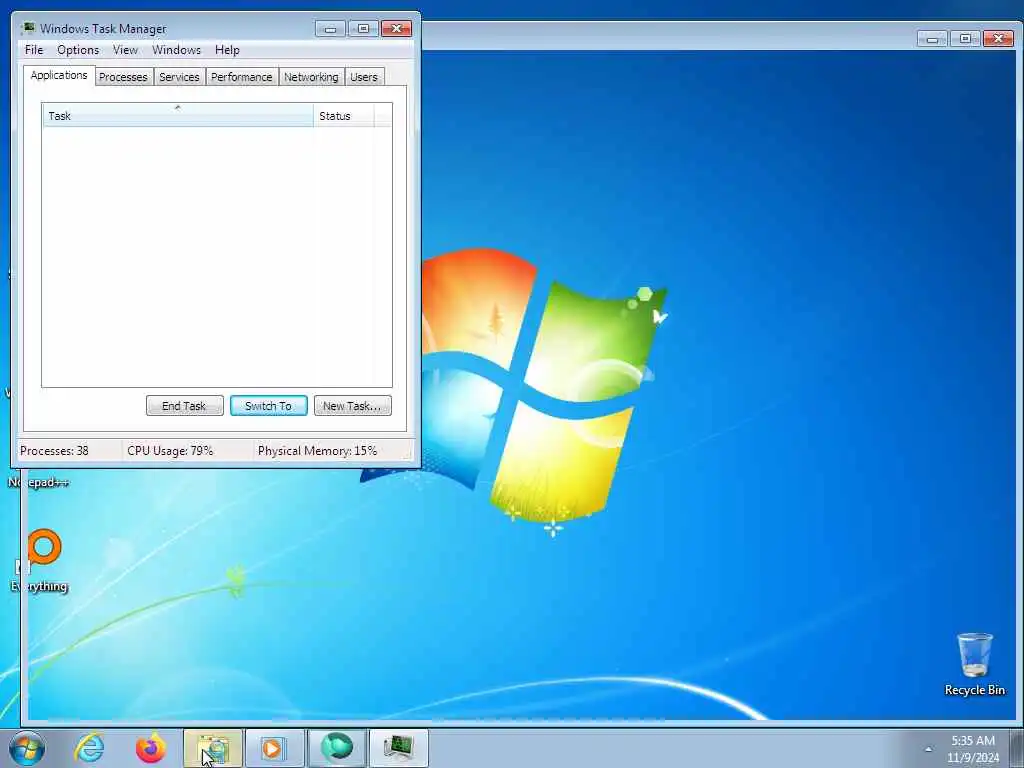This screenshot has width=1024, height=768.
Task: Open the Options menu in Task Manager
Action: tap(78, 50)
